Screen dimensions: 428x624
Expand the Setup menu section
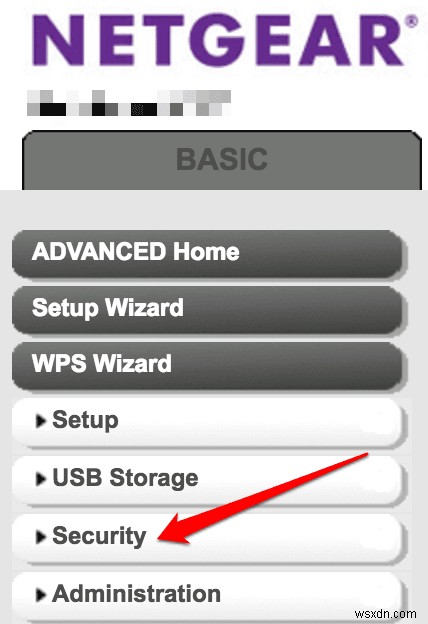tap(207, 423)
